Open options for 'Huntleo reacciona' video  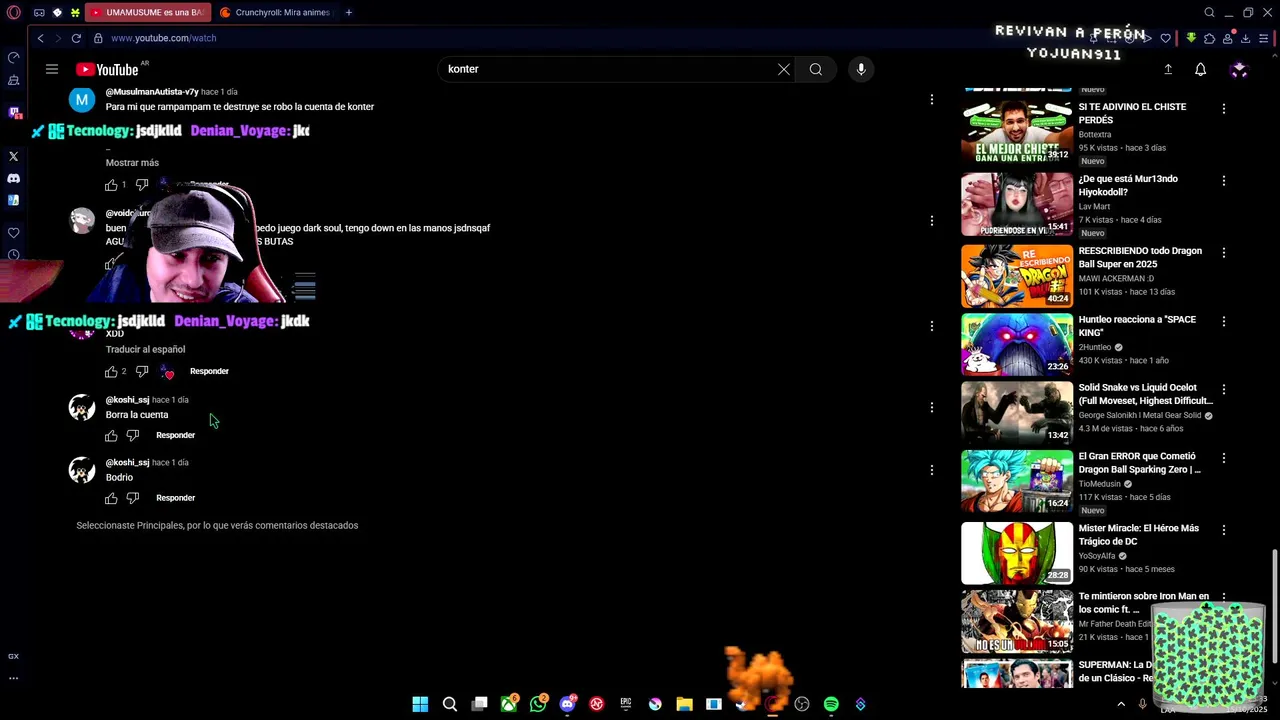(x=1223, y=322)
